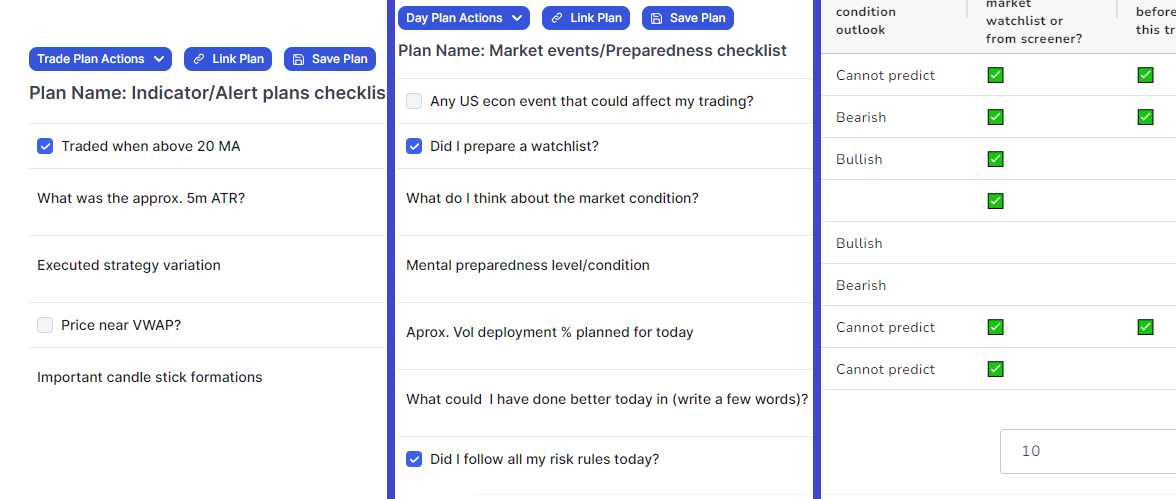
Task: Click chevron arrow on Trade Plan Actions
Action: (158, 59)
